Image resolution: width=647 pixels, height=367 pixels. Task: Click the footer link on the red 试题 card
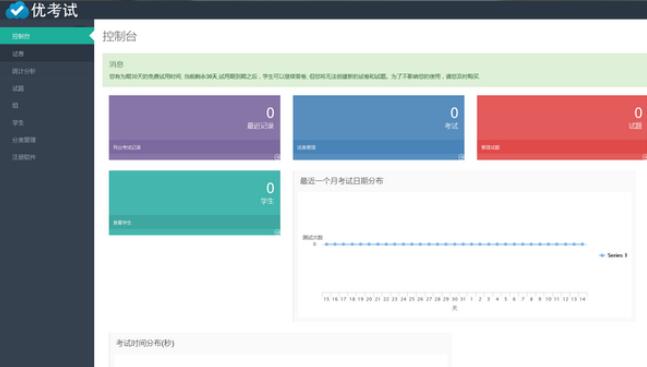(x=491, y=147)
